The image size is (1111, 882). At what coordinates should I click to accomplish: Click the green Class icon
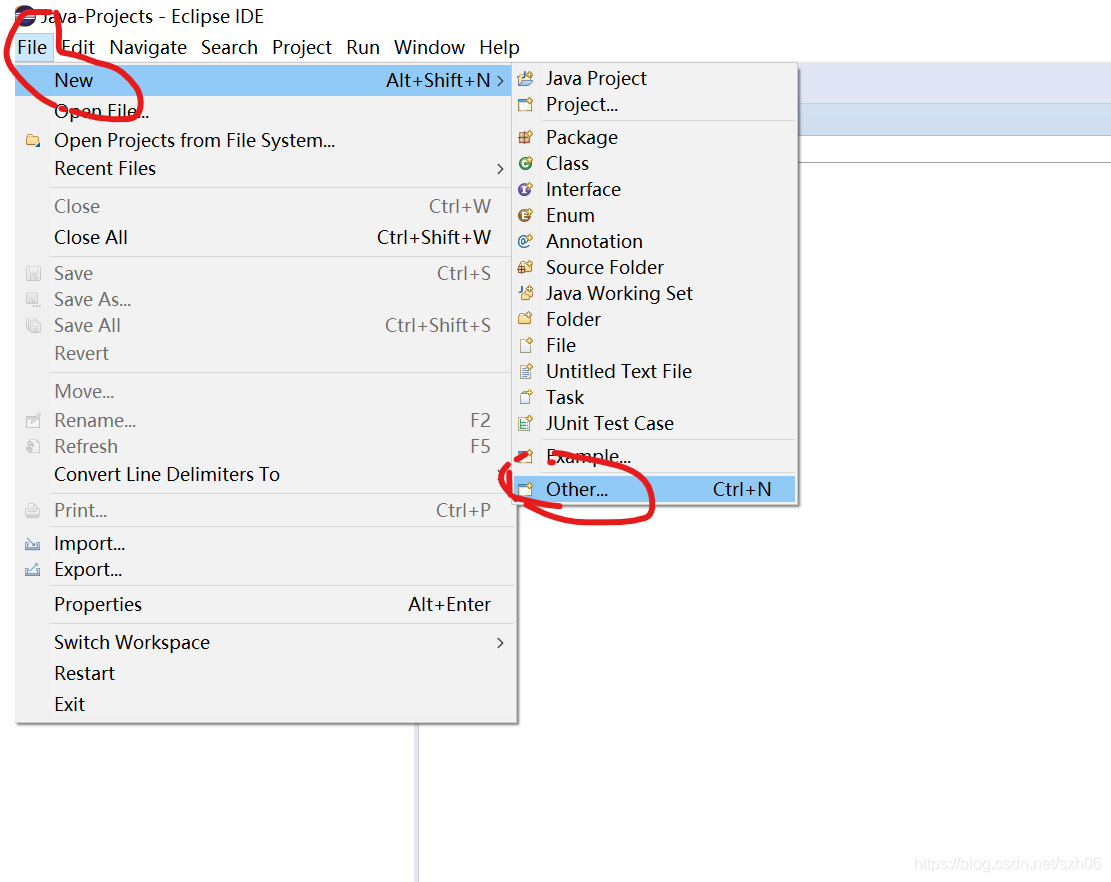(526, 164)
